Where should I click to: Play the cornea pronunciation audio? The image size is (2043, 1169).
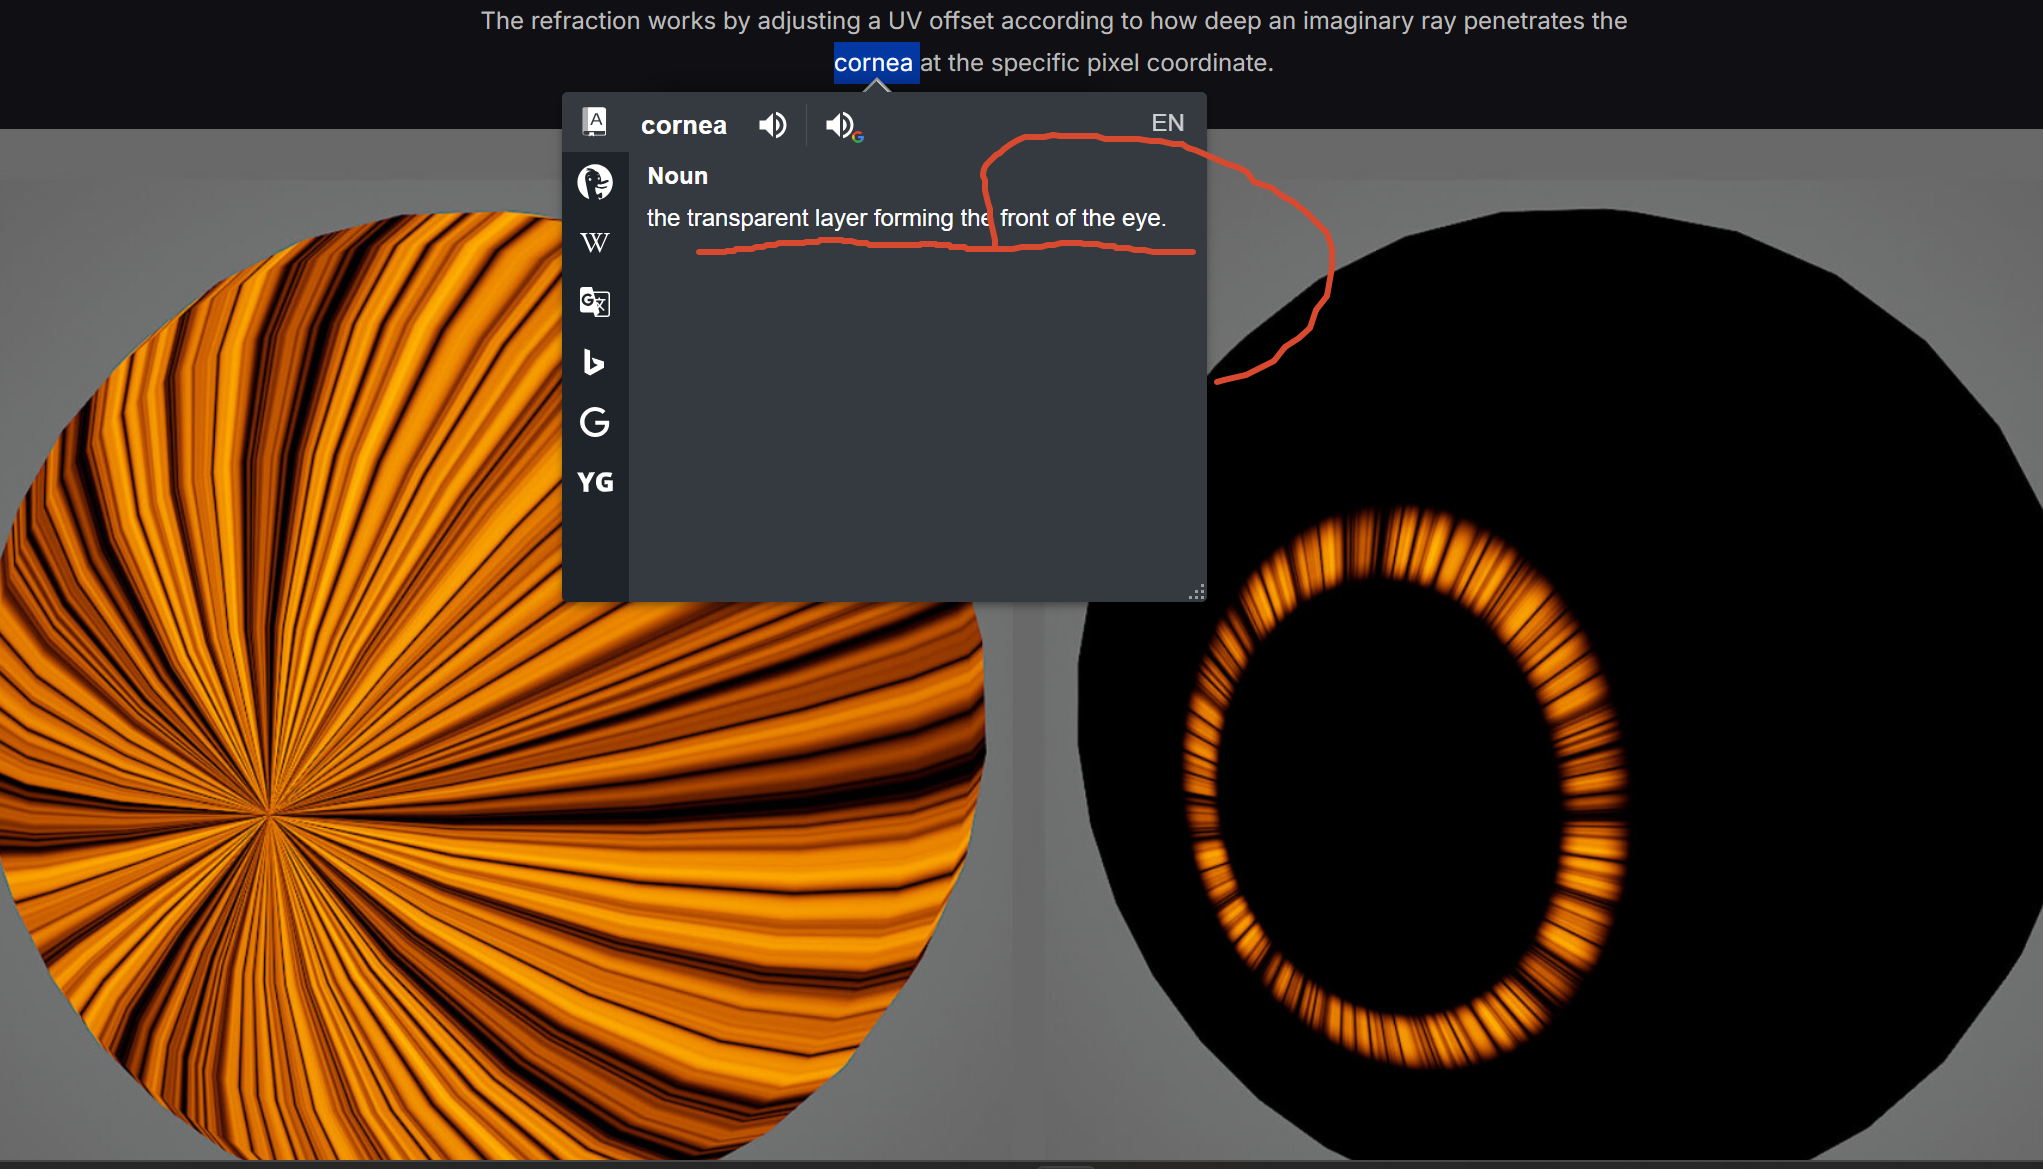point(772,125)
